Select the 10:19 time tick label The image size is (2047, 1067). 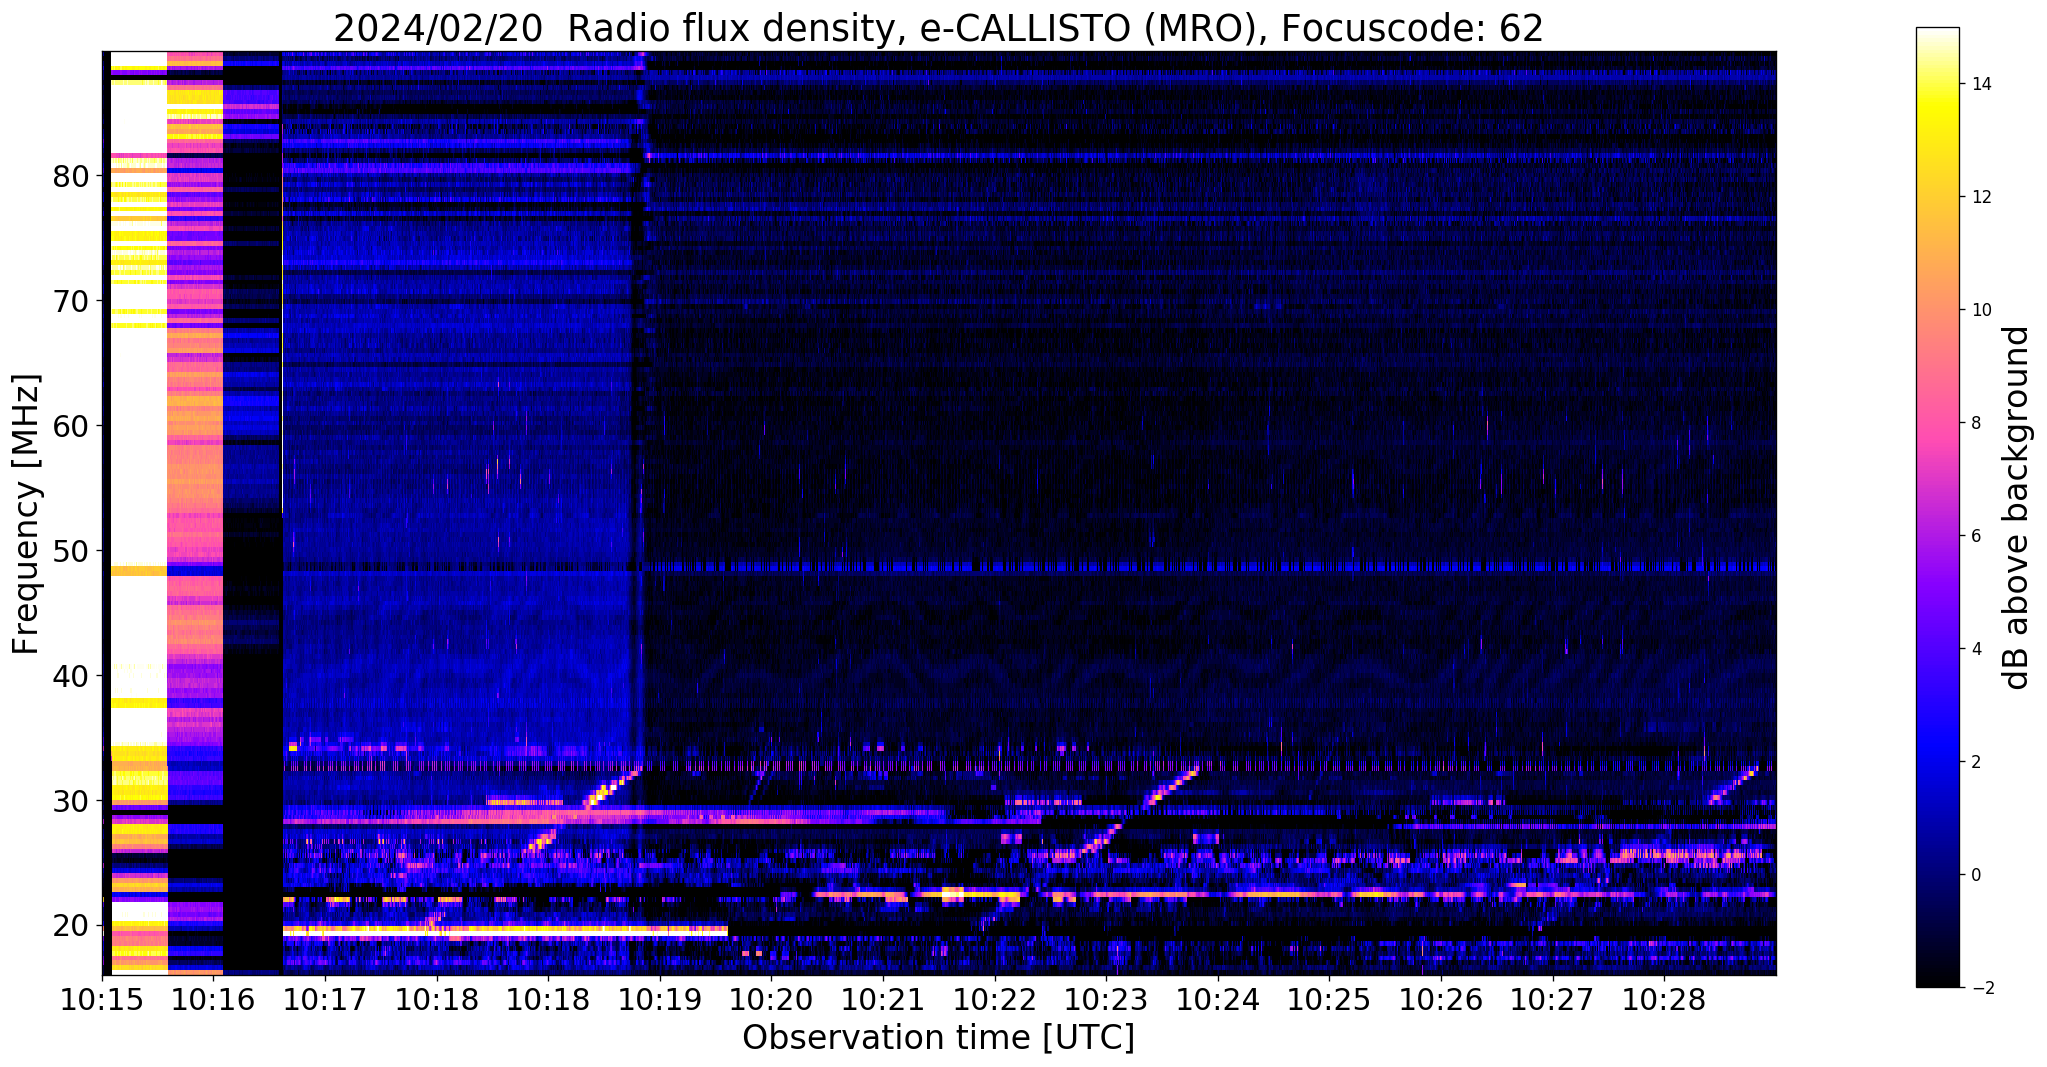(659, 1000)
